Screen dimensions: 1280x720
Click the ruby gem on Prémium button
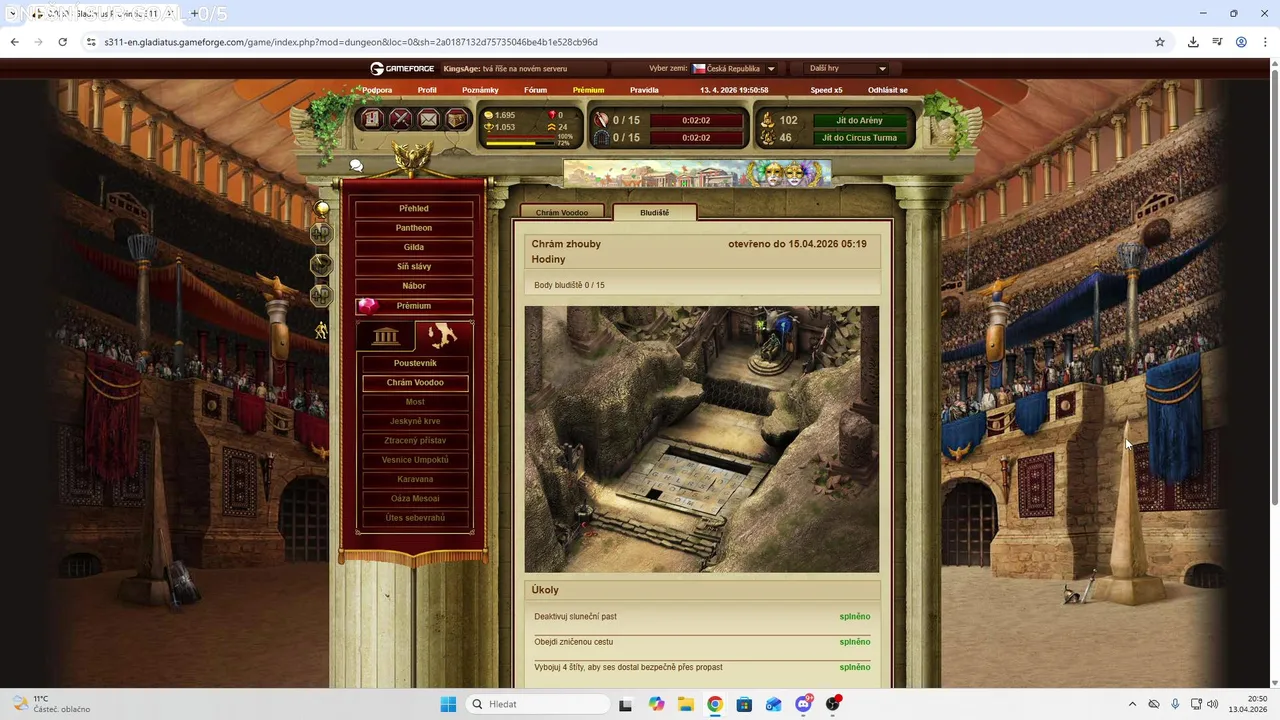[x=368, y=306]
